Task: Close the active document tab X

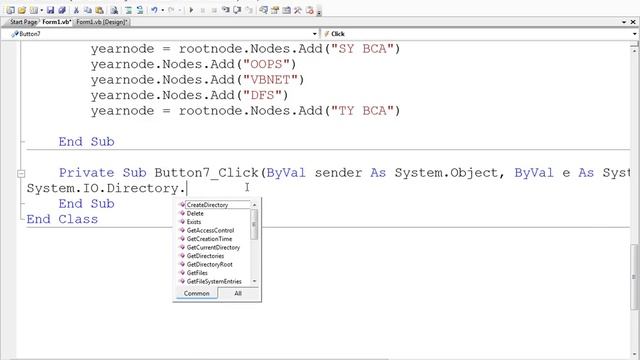Action: [633, 22]
